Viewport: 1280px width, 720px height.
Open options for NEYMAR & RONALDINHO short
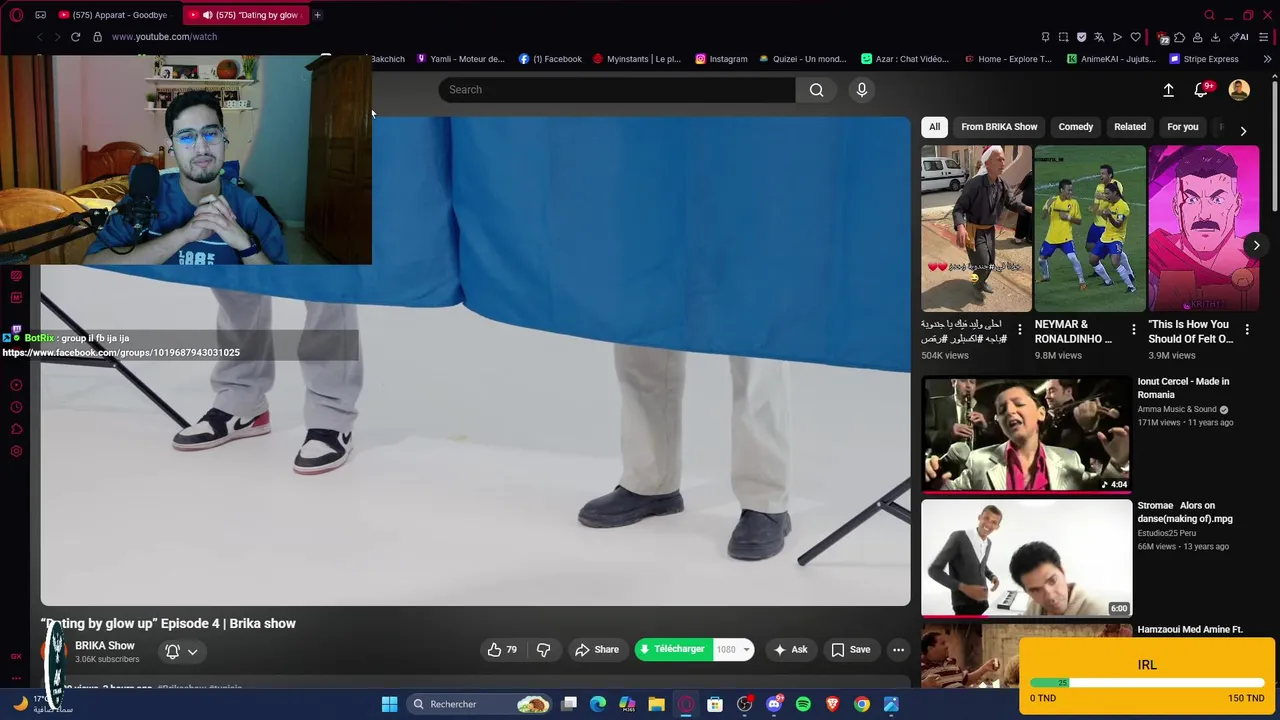1133,329
